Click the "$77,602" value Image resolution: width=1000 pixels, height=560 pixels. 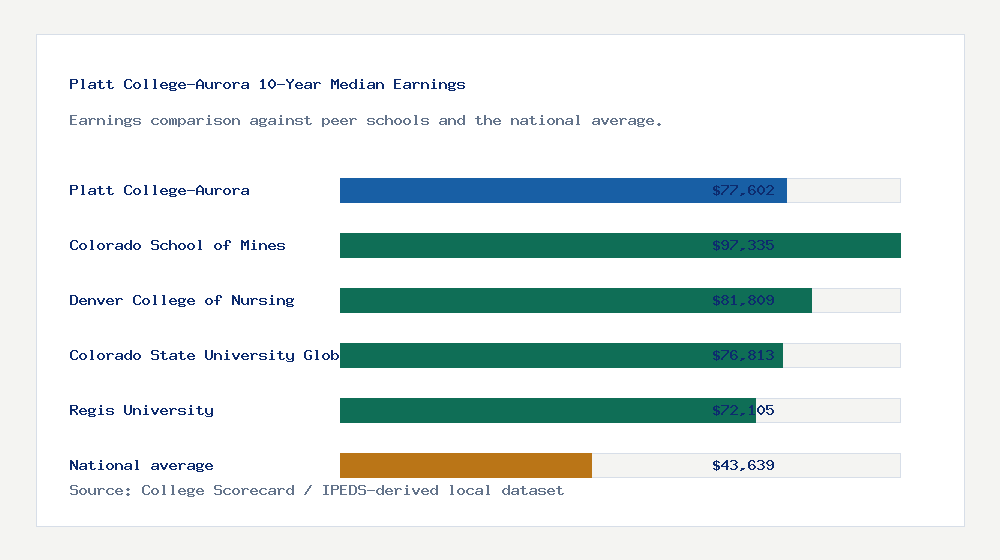(x=743, y=190)
